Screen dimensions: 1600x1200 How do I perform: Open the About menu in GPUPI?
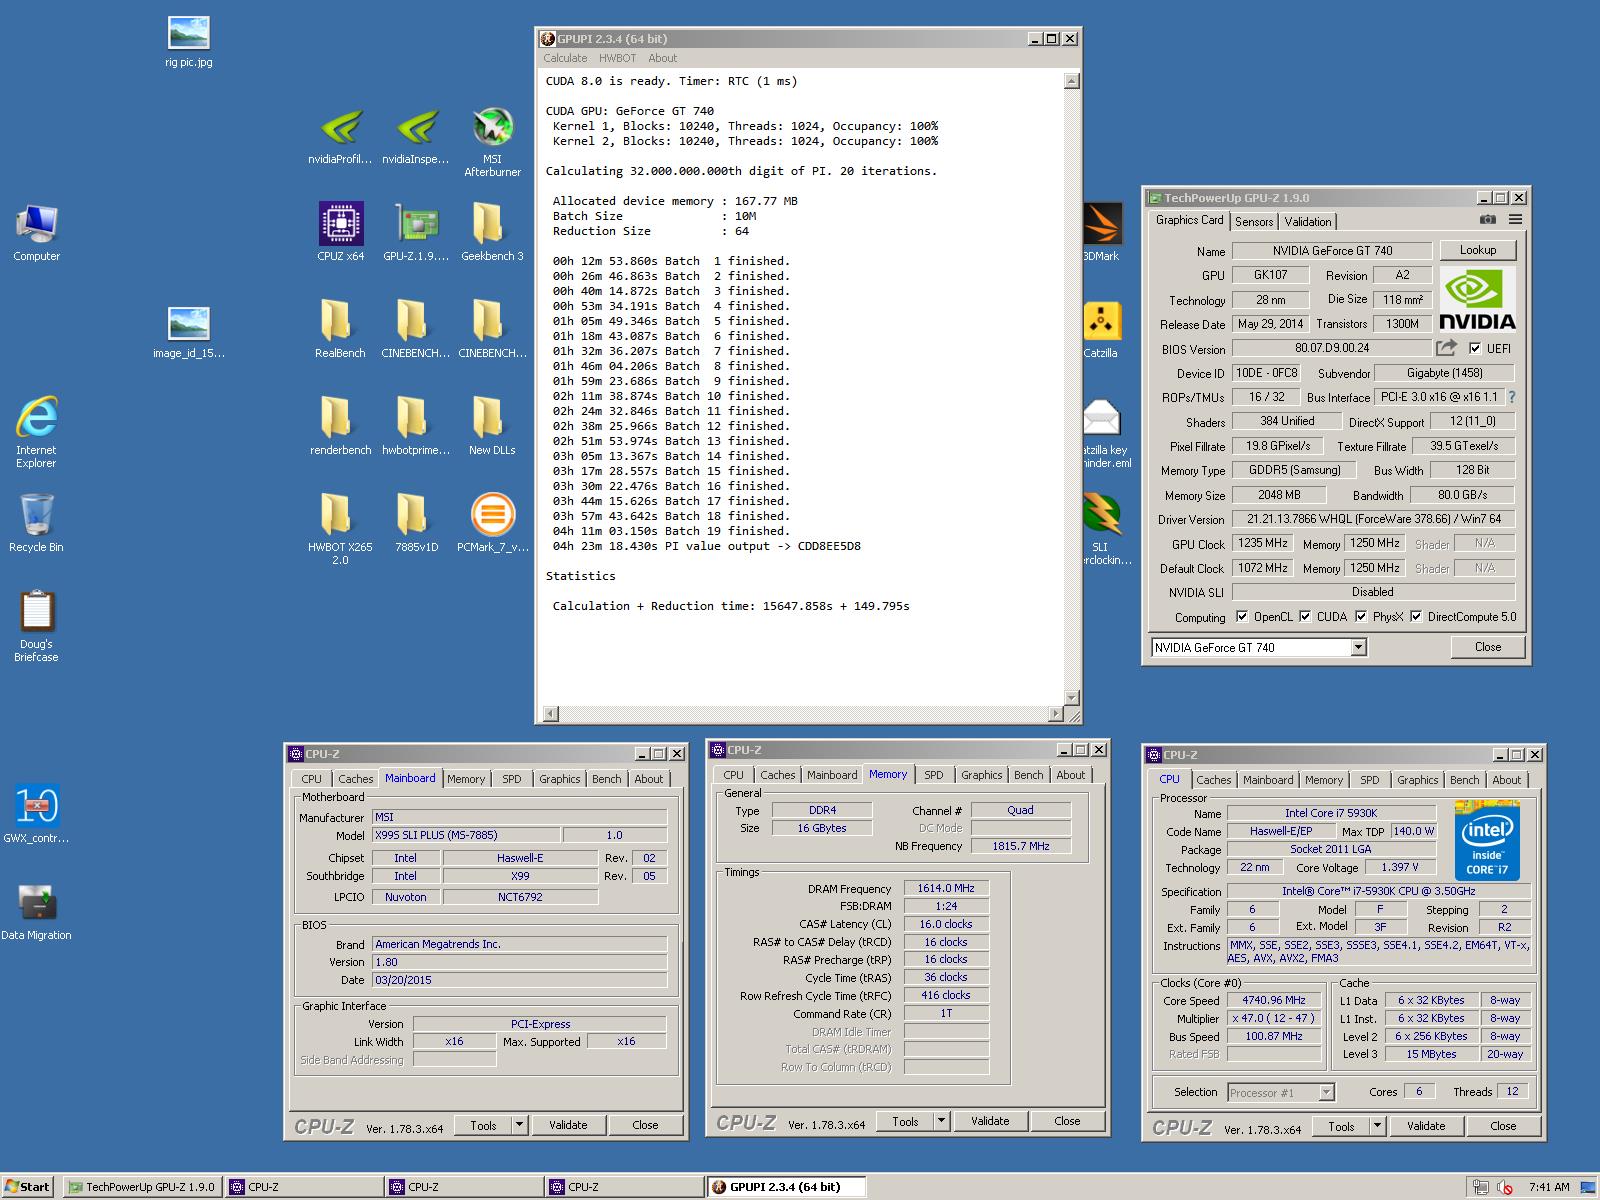tap(662, 58)
